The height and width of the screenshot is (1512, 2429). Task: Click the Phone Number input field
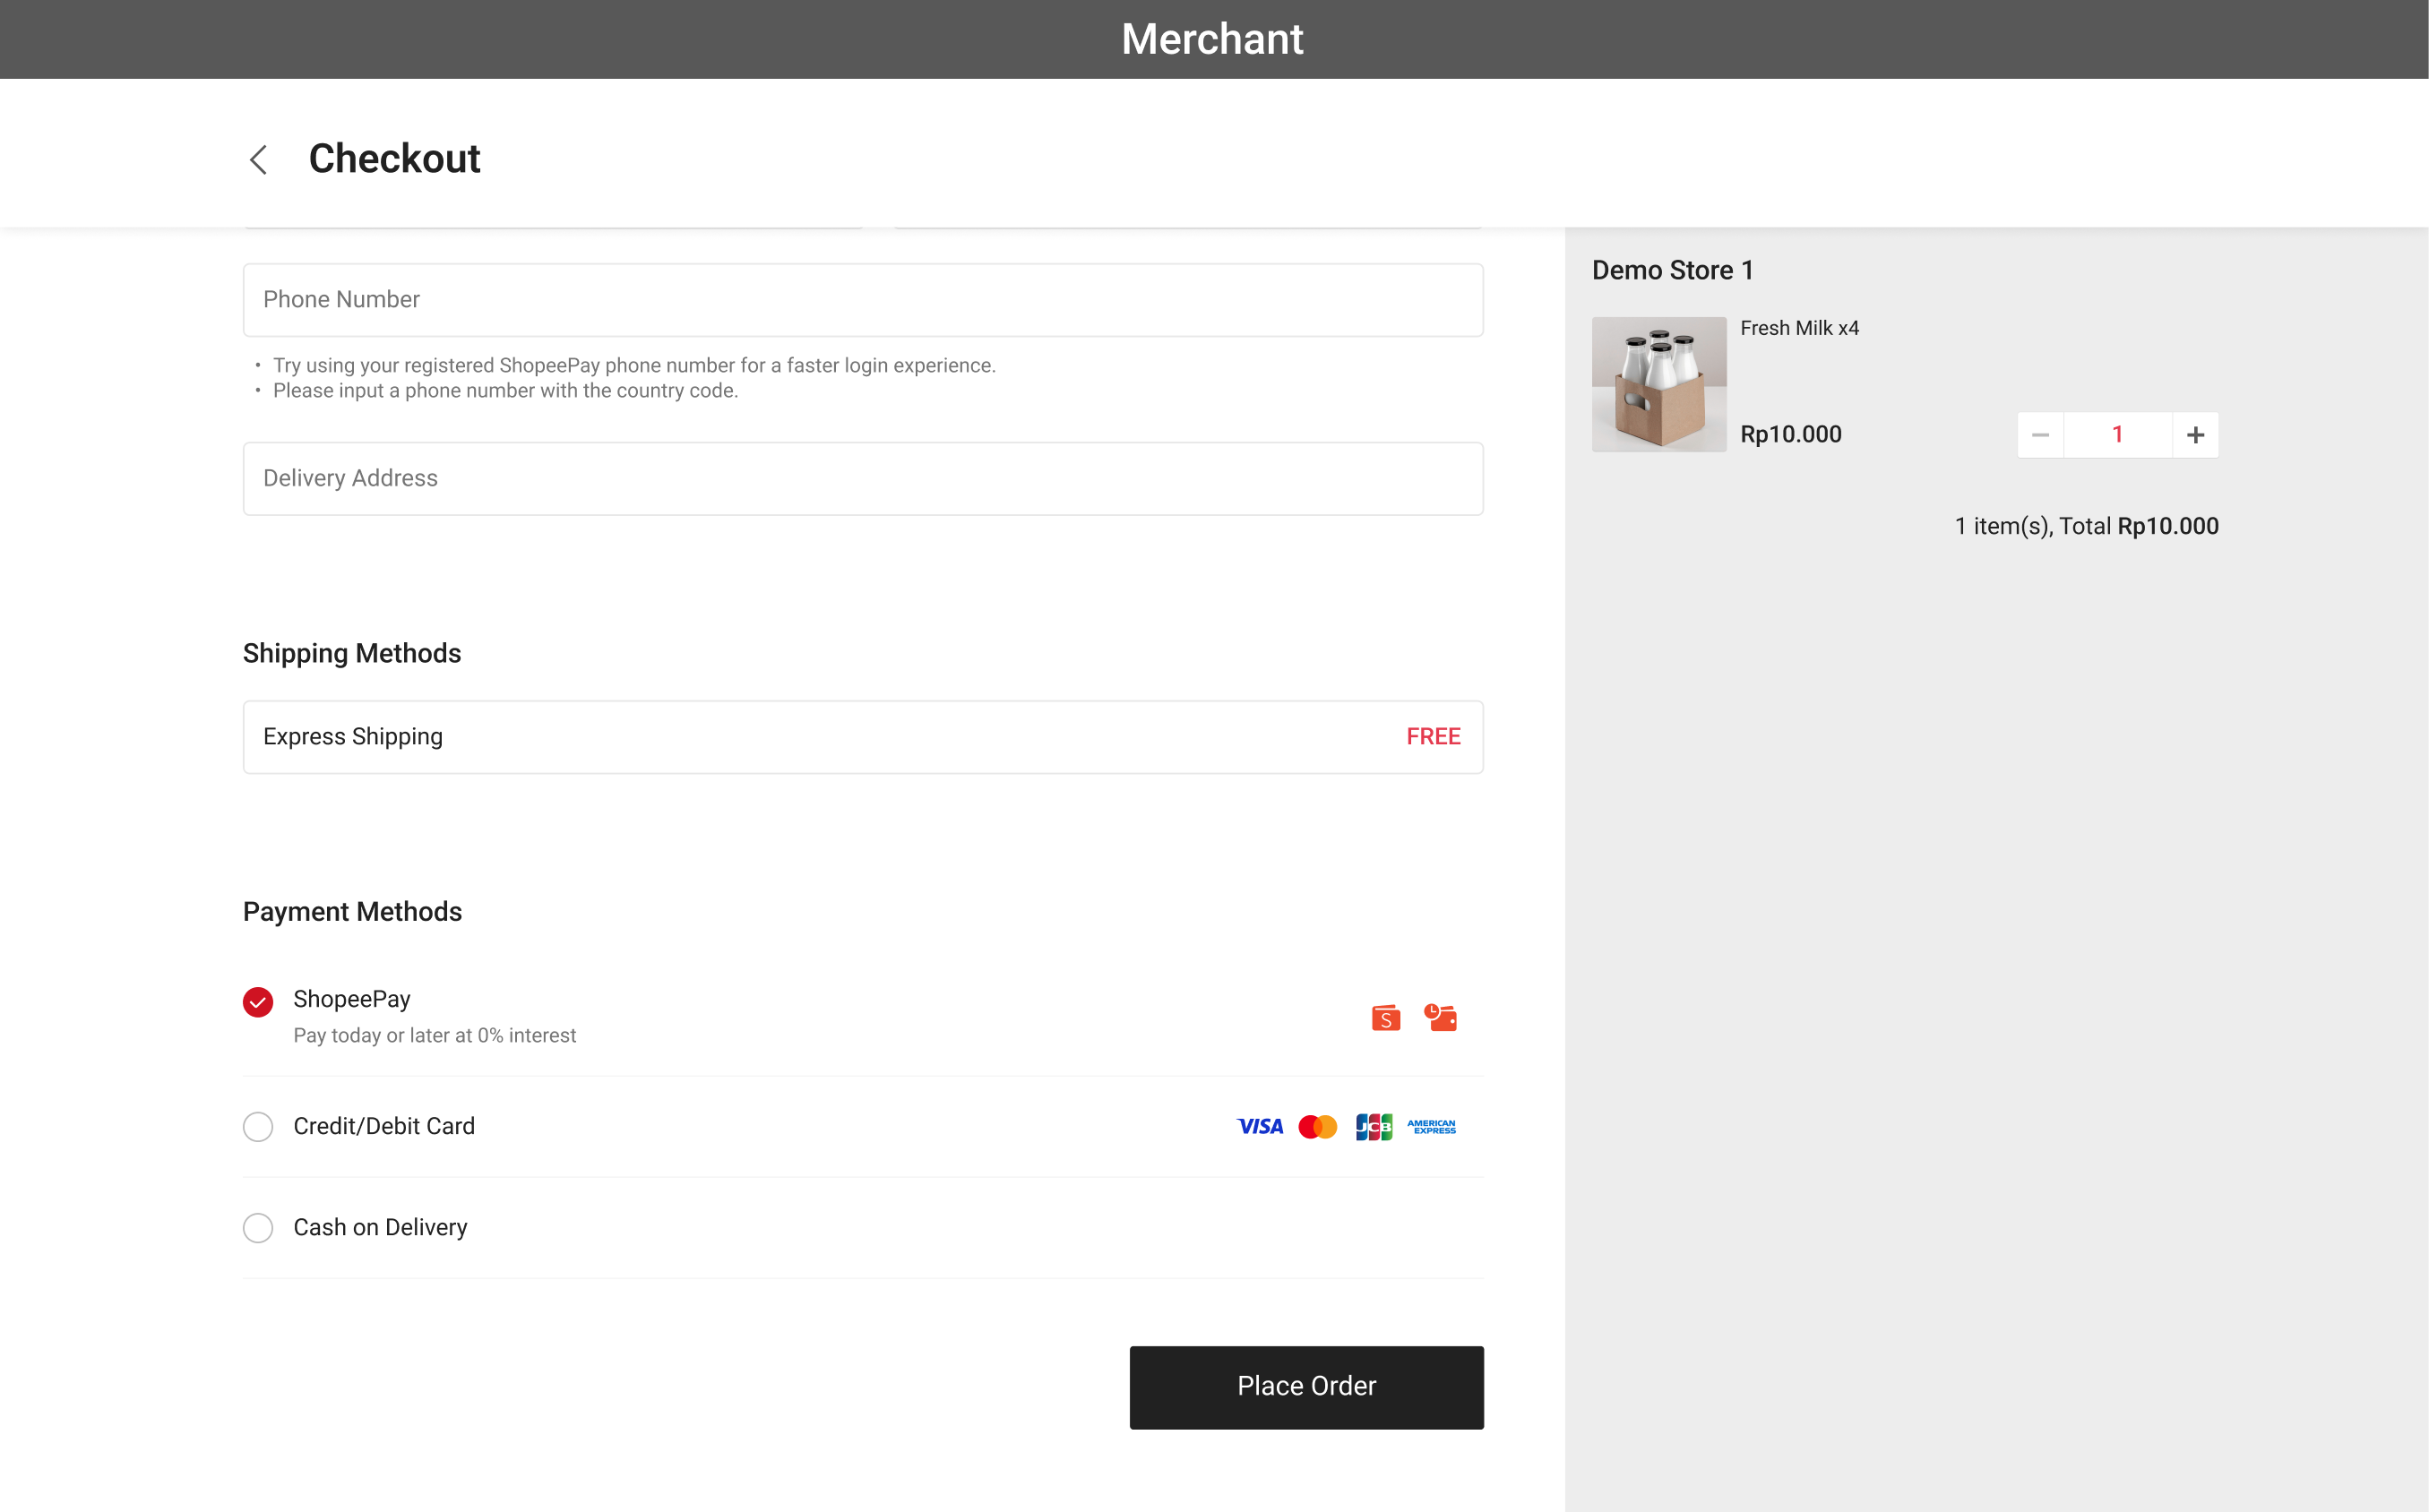pyautogui.click(x=865, y=298)
